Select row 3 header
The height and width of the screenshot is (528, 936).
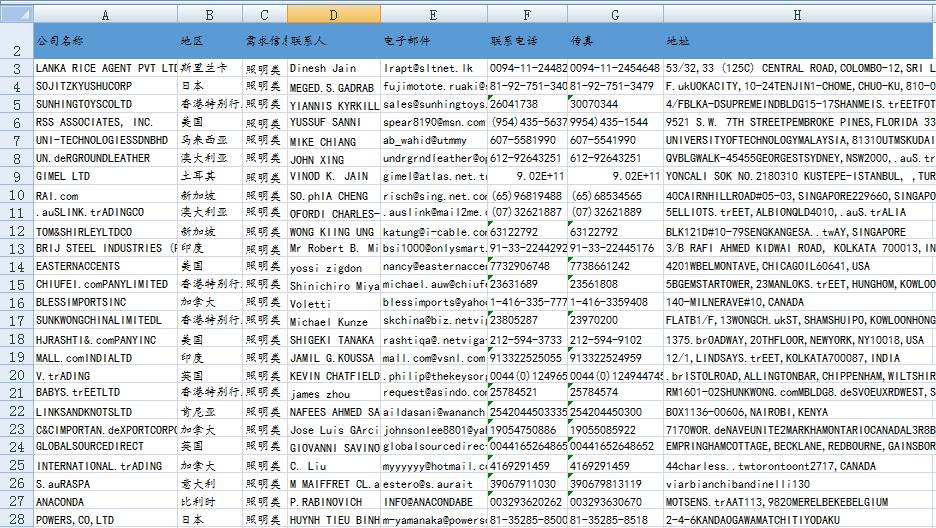(x=16, y=68)
